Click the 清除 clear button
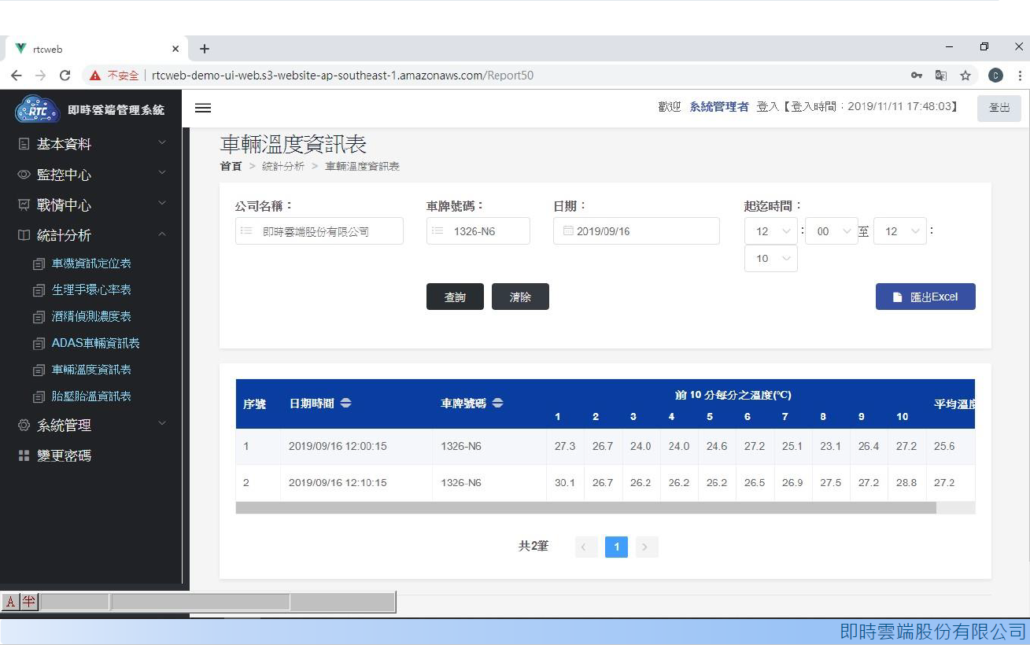The width and height of the screenshot is (1030, 645). click(x=520, y=297)
